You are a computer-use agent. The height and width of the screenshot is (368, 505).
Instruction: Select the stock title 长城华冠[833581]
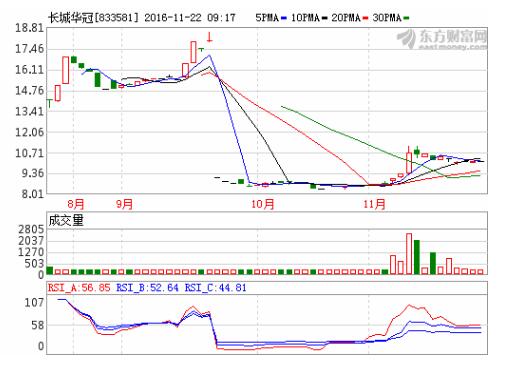[x=93, y=18]
